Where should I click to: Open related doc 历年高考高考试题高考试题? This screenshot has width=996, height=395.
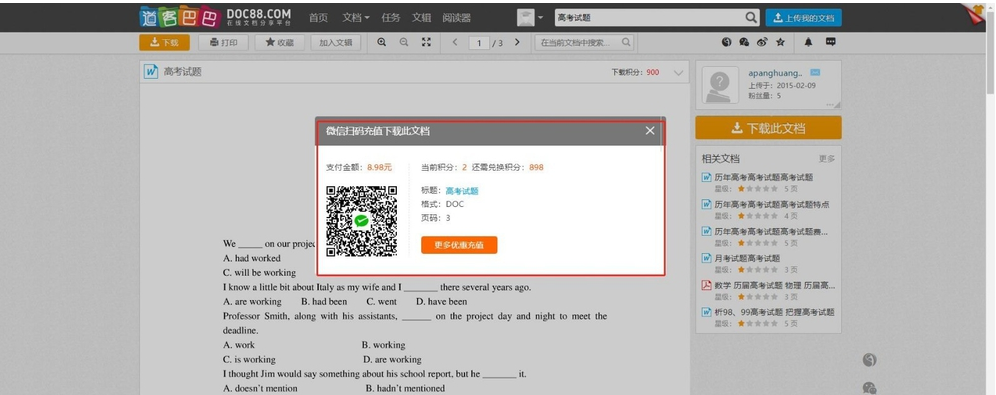pyautogui.click(x=764, y=177)
